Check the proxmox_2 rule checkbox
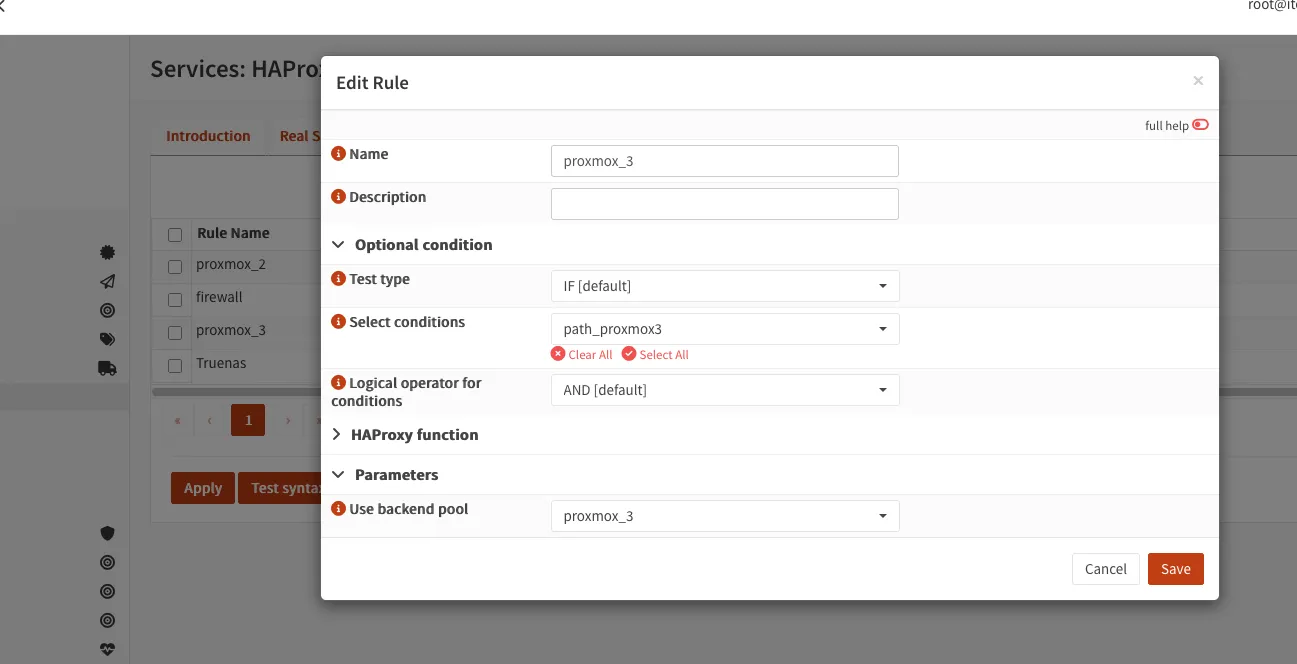The width and height of the screenshot is (1297, 664). coord(175,267)
